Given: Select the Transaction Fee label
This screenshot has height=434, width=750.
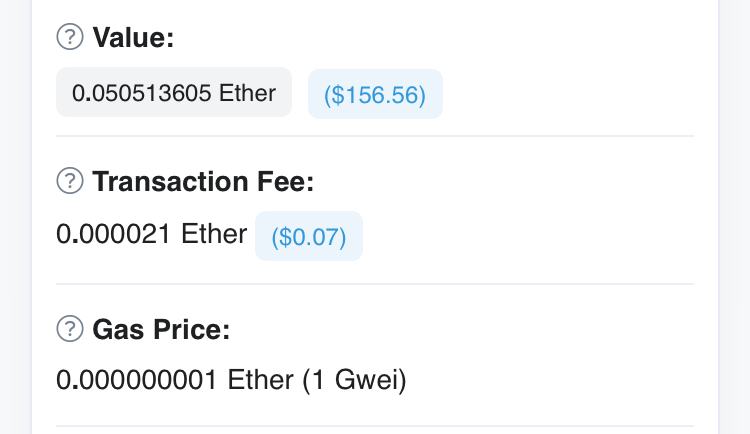Looking at the screenshot, I should (203, 181).
